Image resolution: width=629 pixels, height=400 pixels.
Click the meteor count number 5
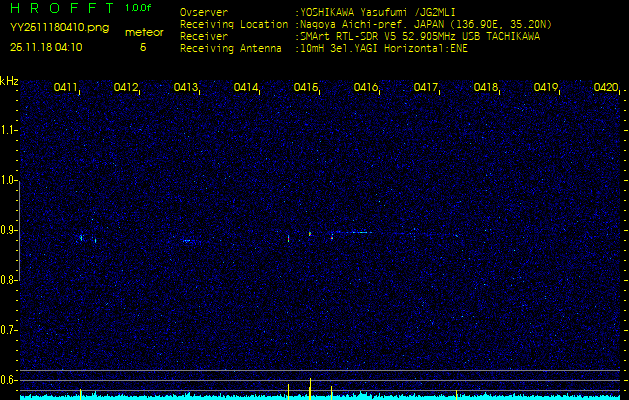(143, 46)
